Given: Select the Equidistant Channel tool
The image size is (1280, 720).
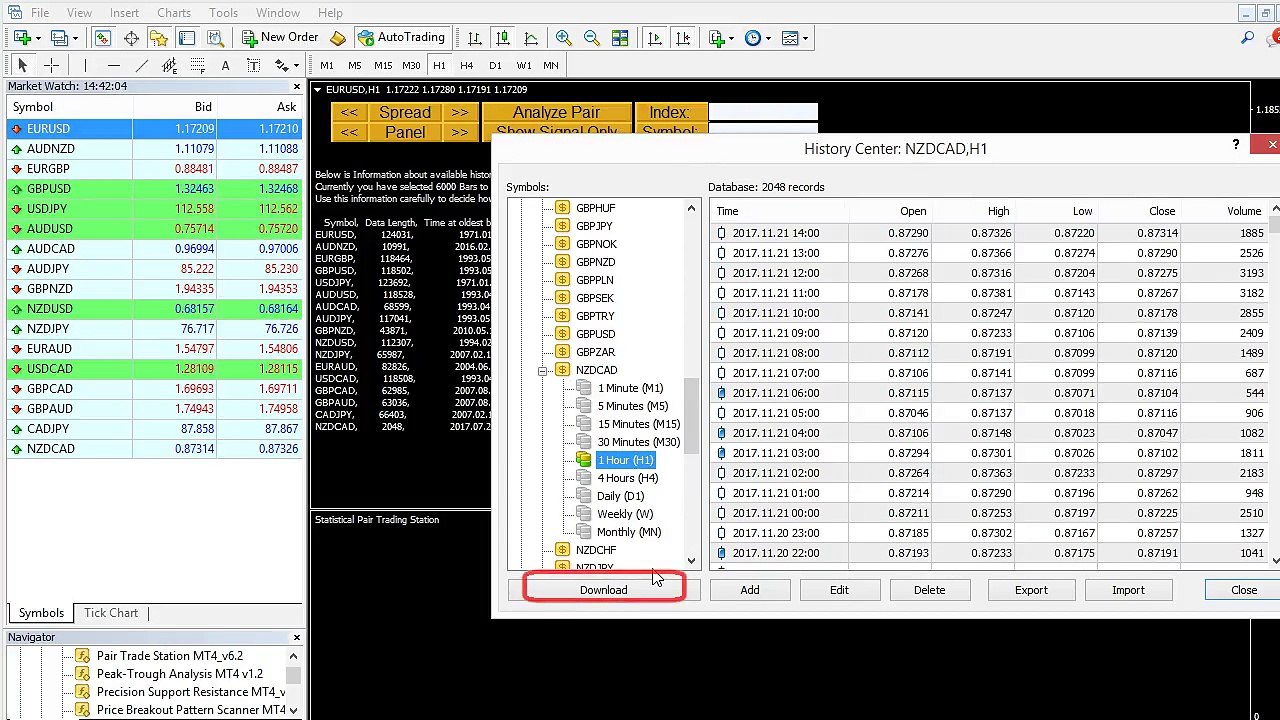Looking at the screenshot, I should tap(170, 65).
